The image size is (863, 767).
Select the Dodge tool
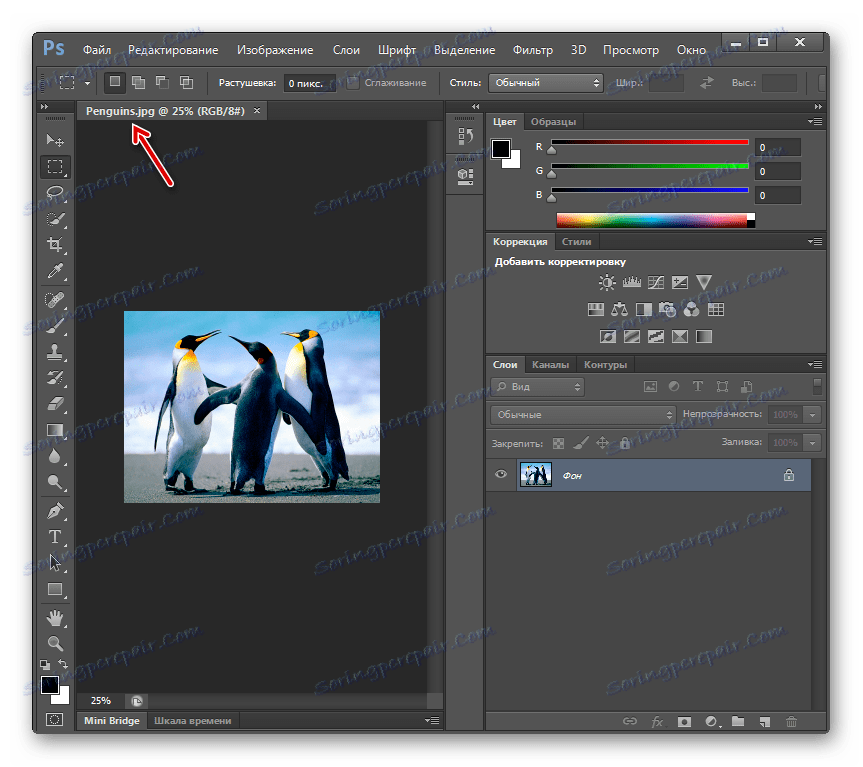54,482
